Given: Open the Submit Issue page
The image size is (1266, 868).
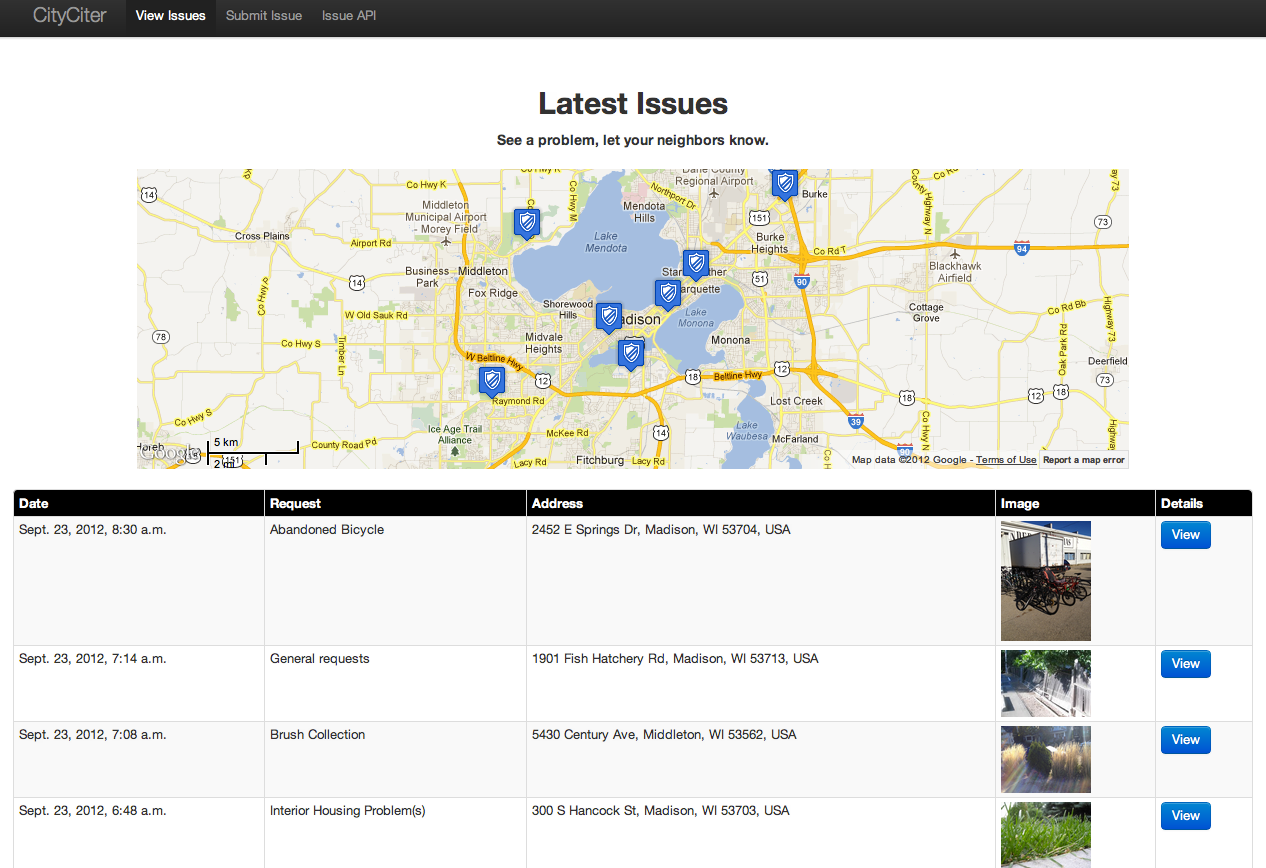Looking at the screenshot, I should tap(263, 16).
